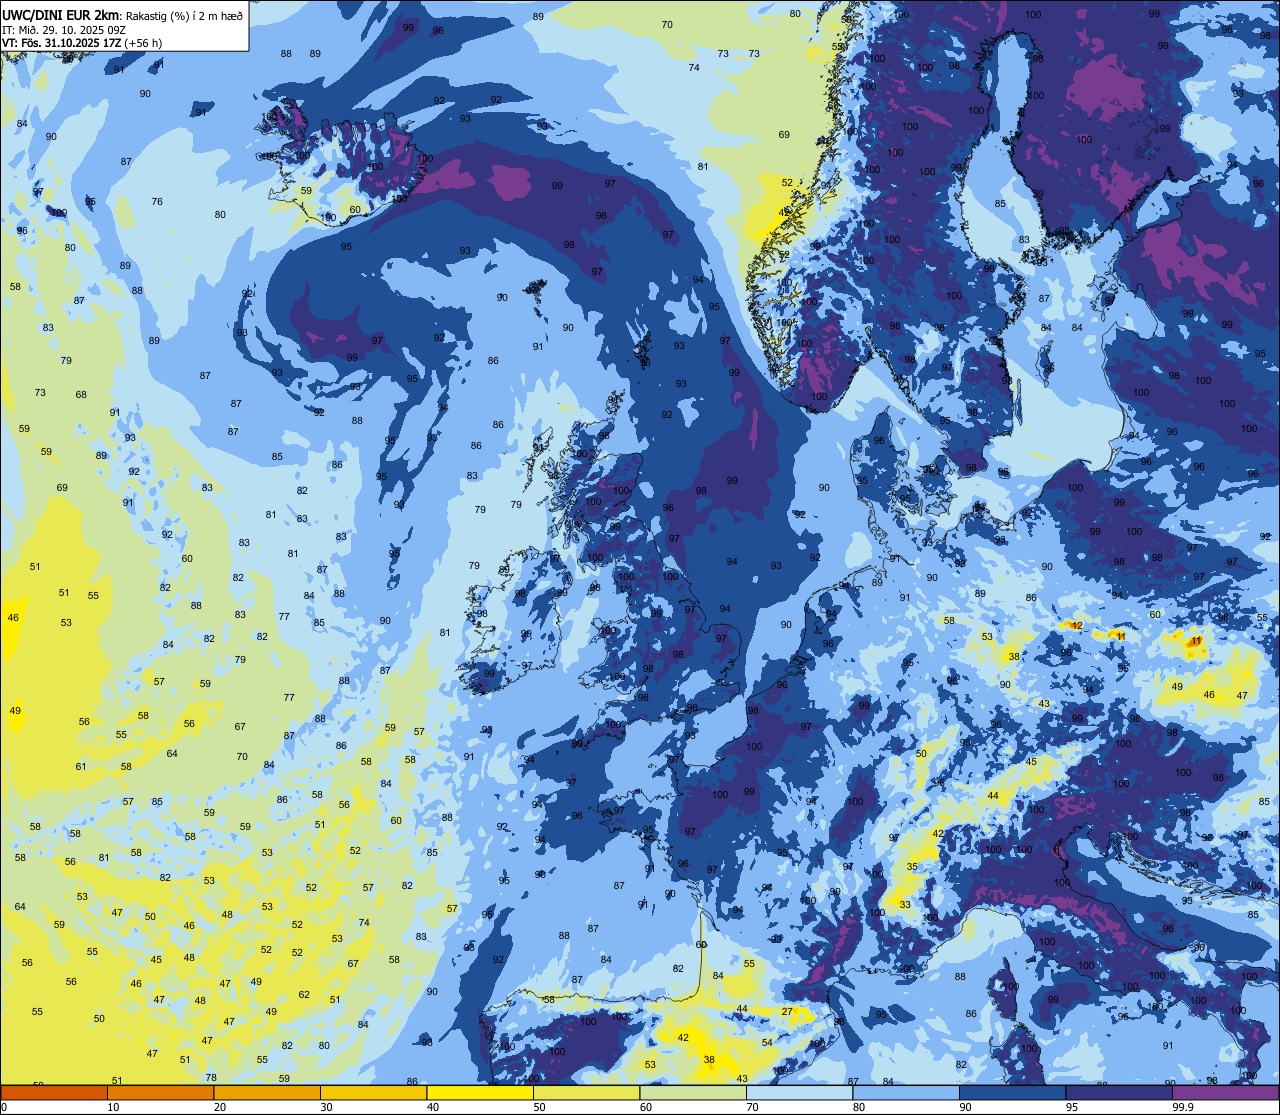Click the light blue 70–80 legend swatch
The width and height of the screenshot is (1280, 1115).
(799, 1092)
